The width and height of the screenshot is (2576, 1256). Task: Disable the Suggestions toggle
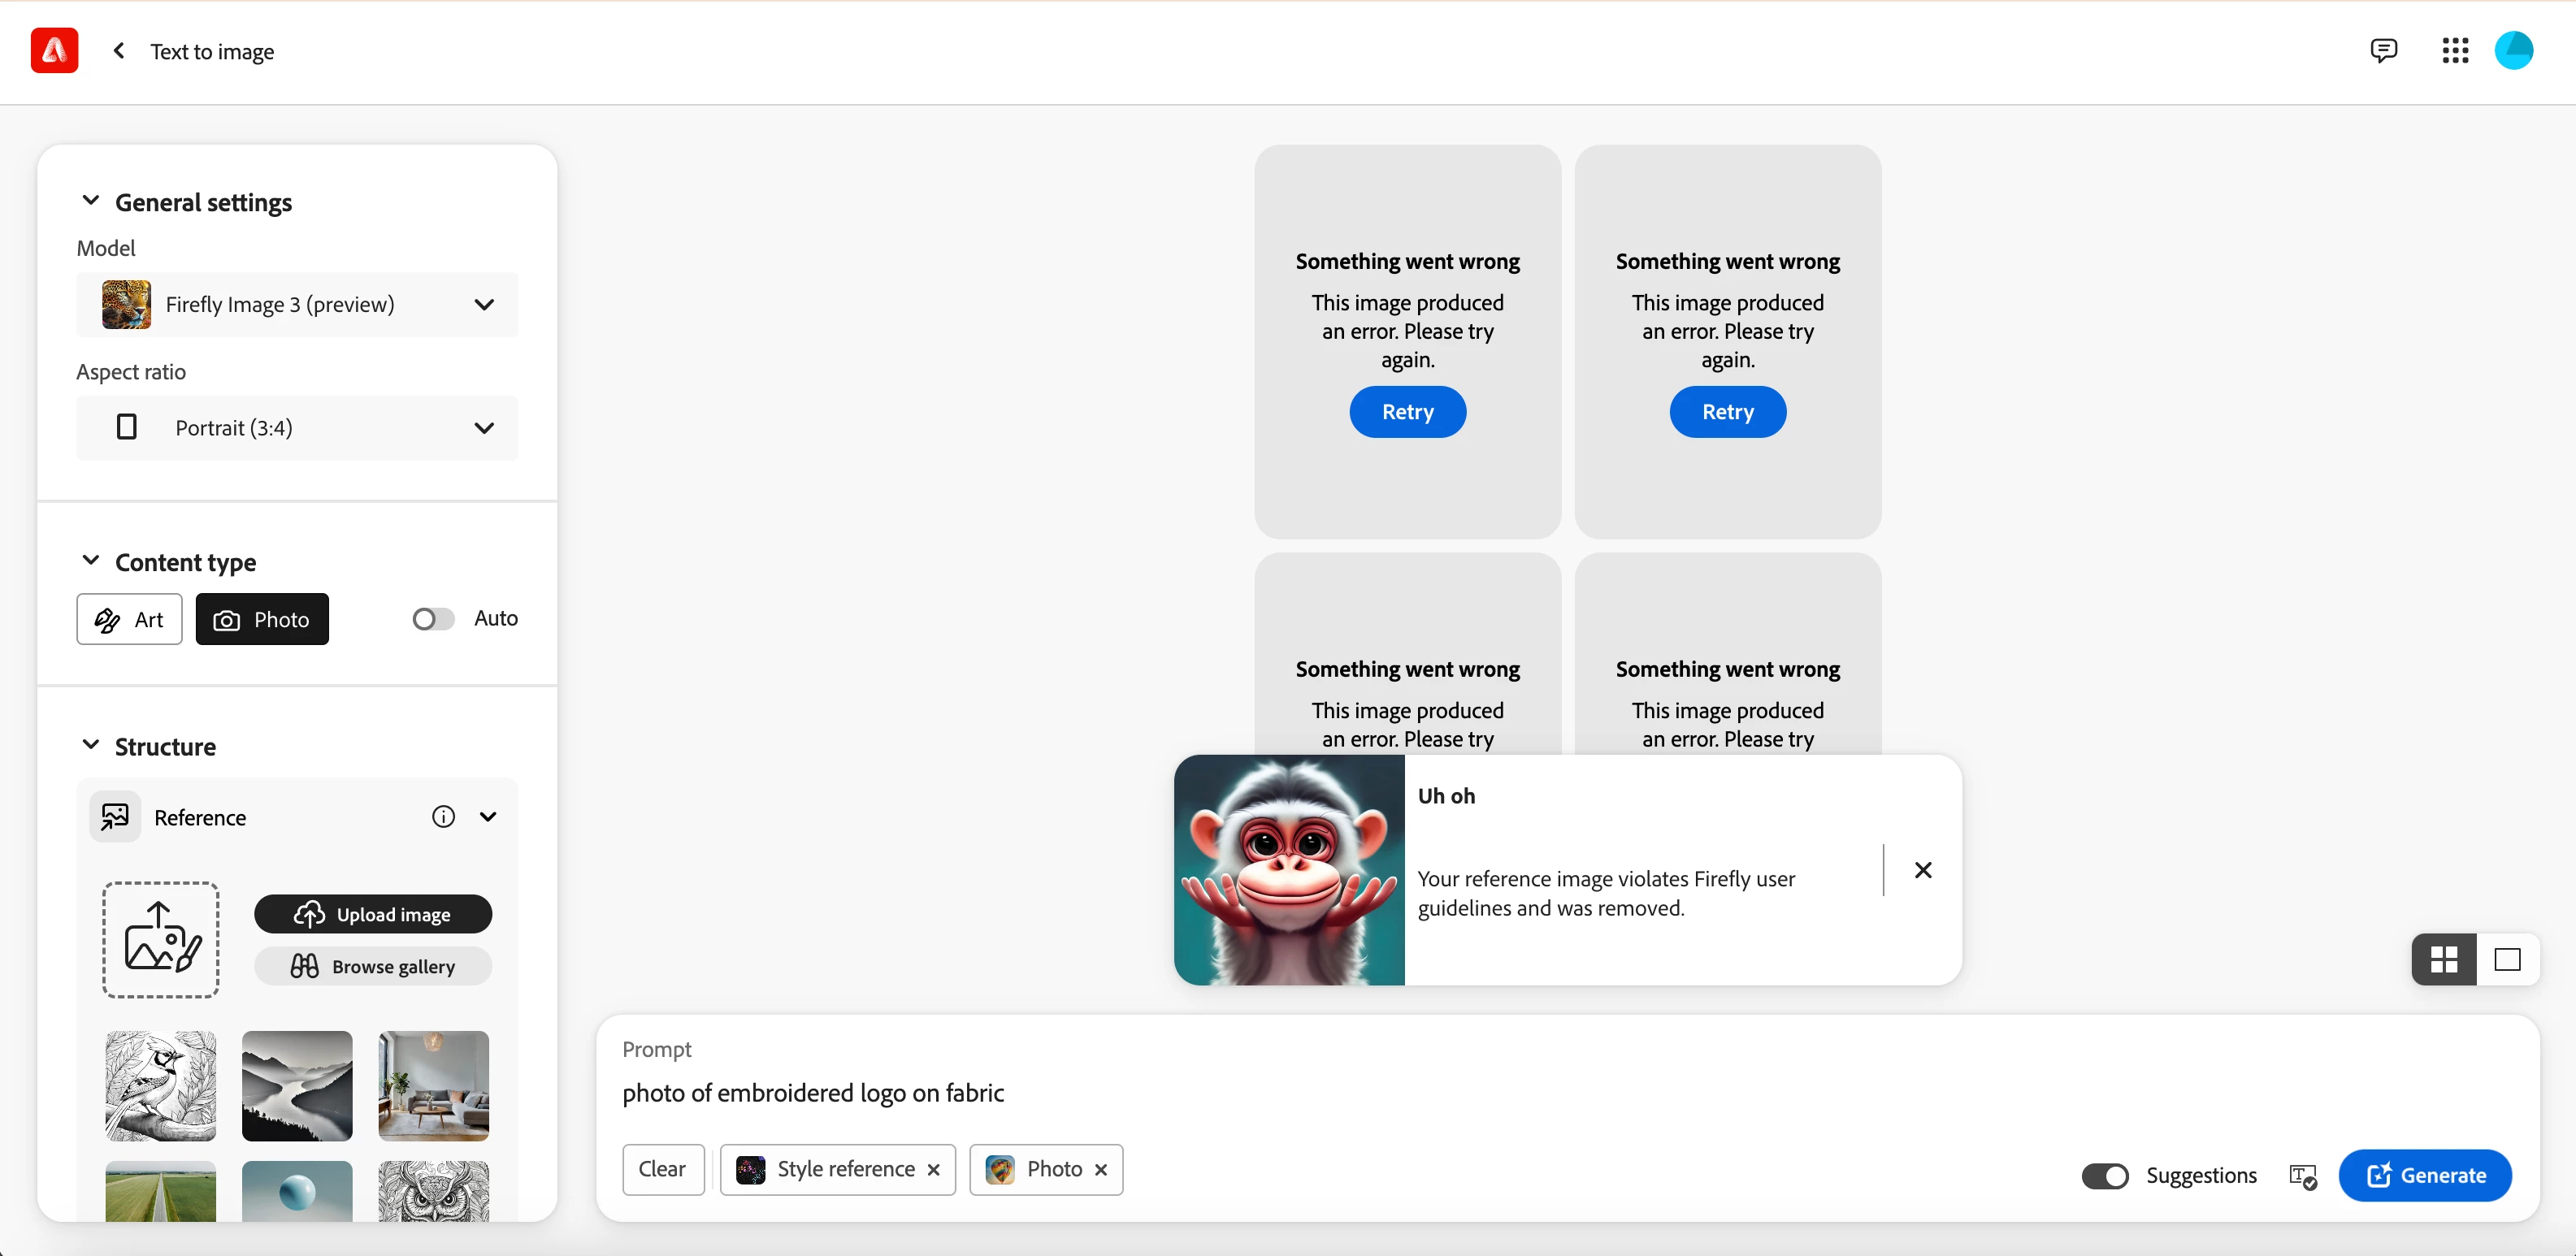(2105, 1176)
